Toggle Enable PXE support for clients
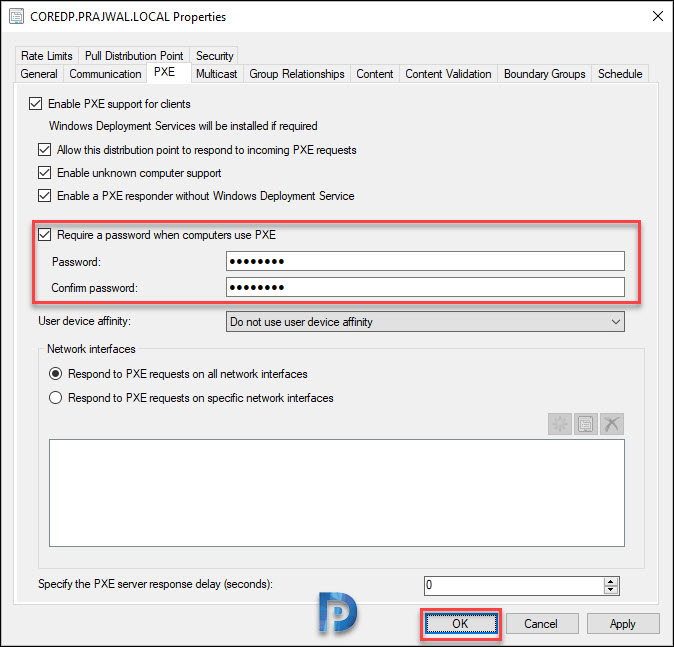The width and height of the screenshot is (674, 647). click(x=37, y=104)
